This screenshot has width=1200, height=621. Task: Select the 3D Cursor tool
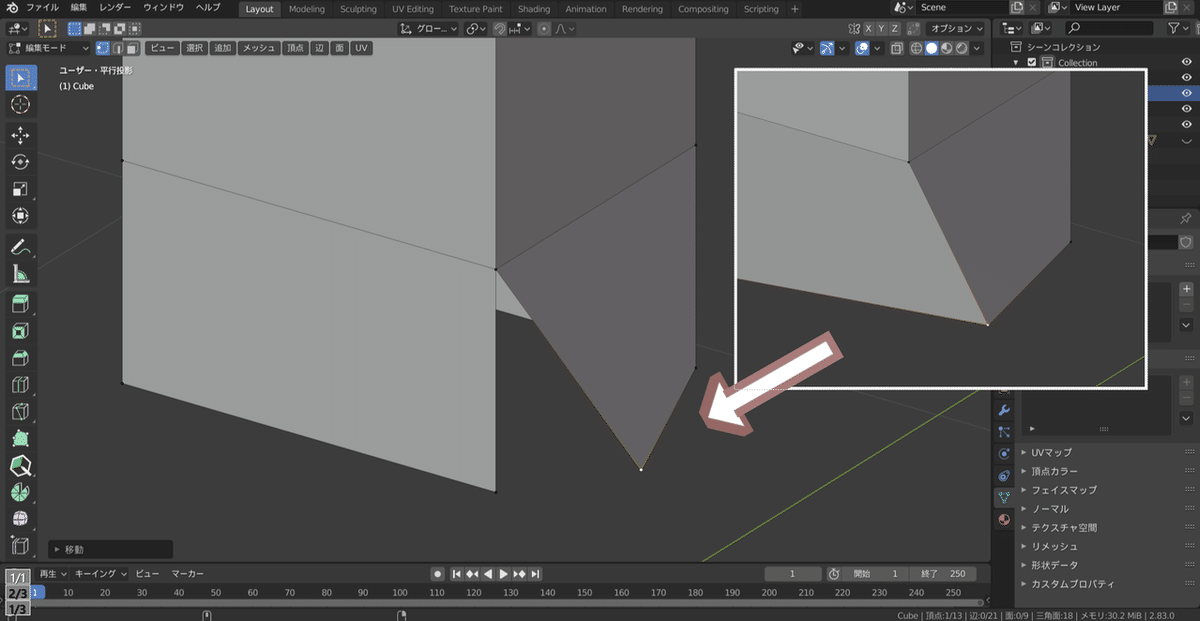pyautogui.click(x=21, y=105)
